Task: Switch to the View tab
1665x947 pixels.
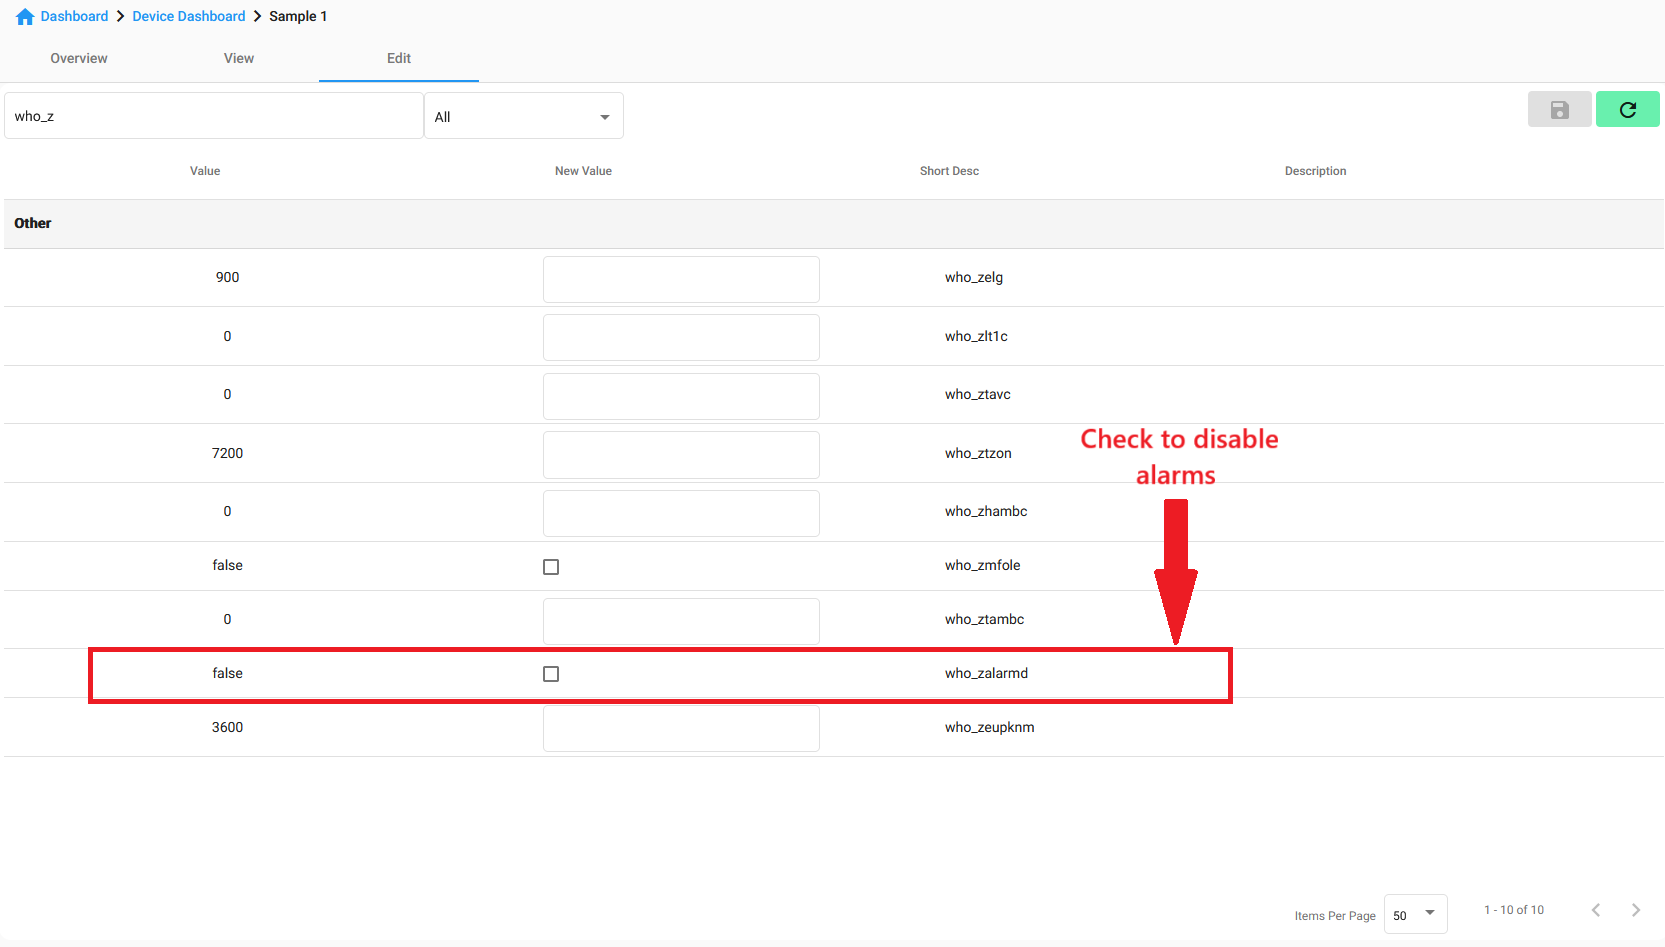Action: pyautogui.click(x=239, y=58)
